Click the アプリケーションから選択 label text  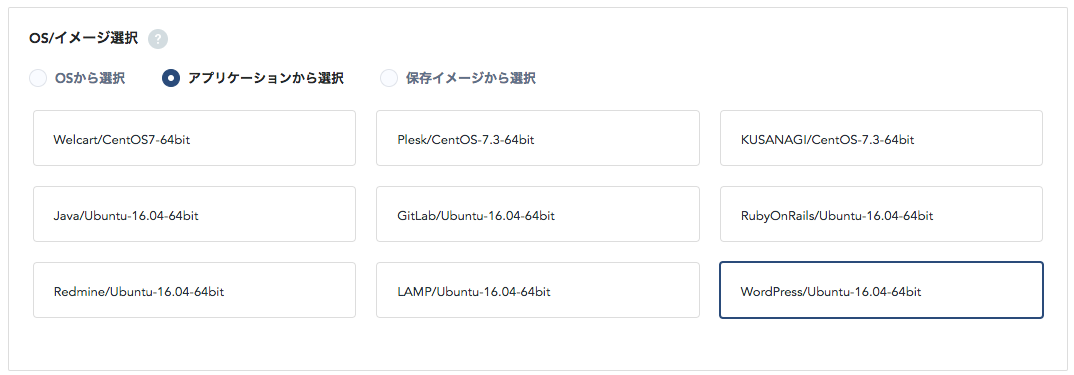(266, 78)
